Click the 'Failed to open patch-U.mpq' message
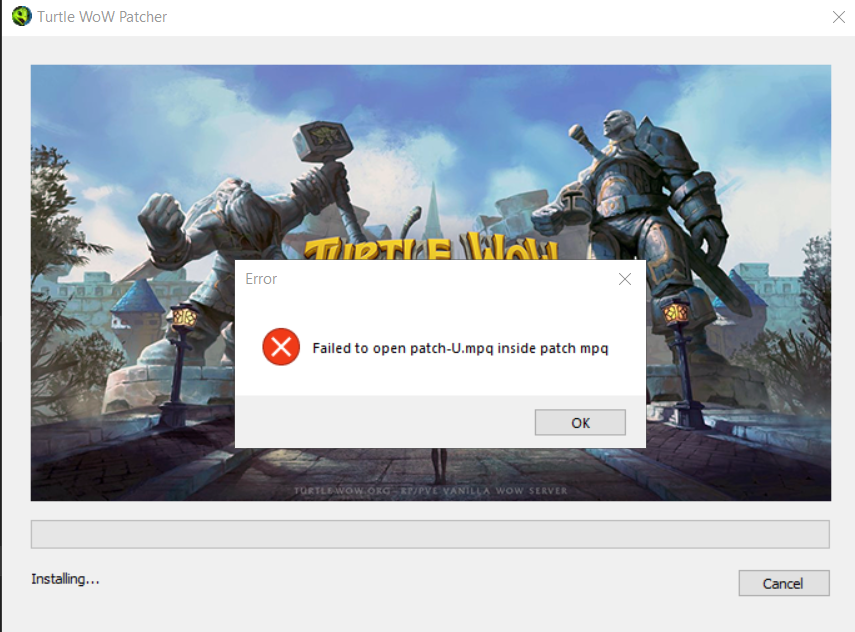The image size is (855, 632). tap(460, 348)
